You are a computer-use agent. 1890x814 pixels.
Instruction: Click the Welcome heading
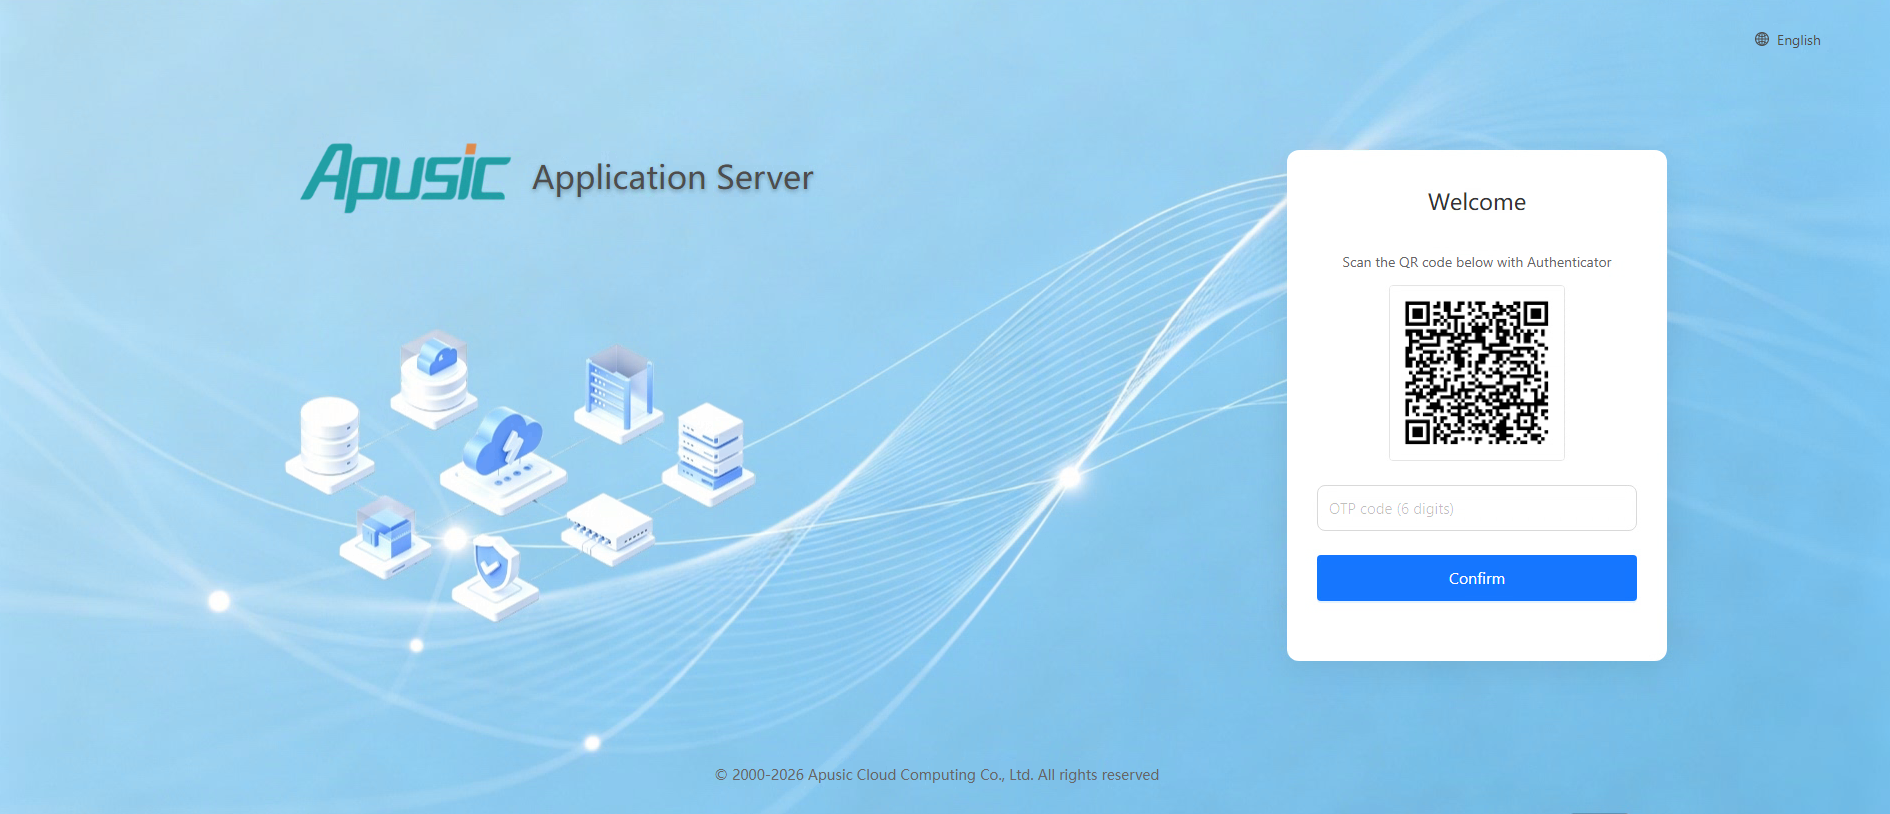[x=1476, y=202]
